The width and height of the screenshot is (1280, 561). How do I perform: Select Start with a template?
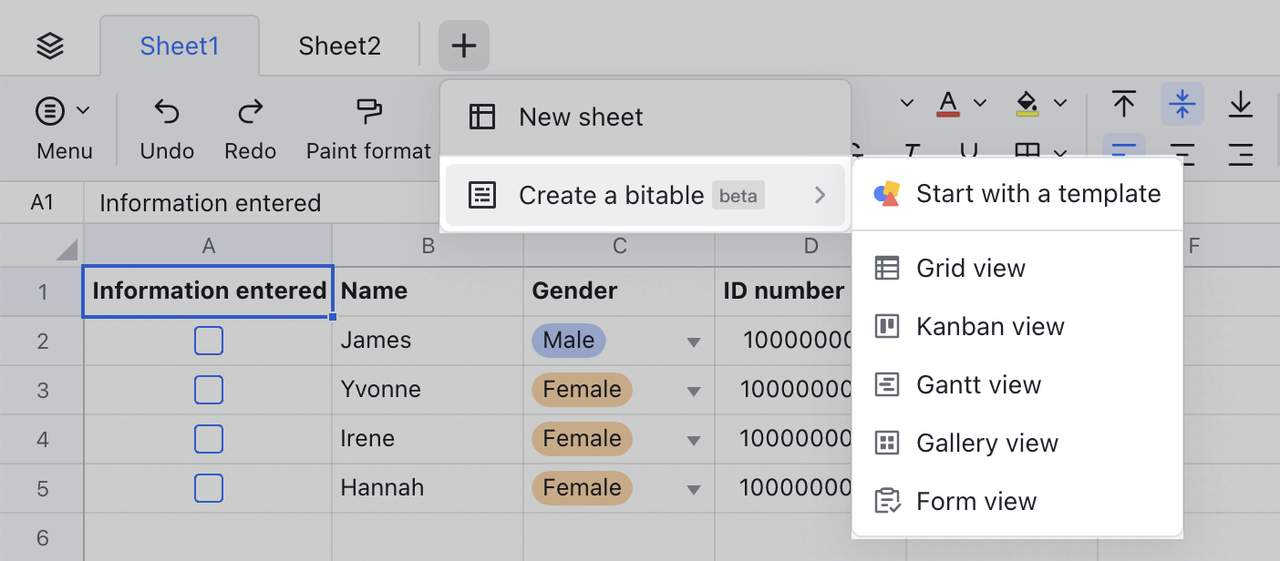point(1038,194)
